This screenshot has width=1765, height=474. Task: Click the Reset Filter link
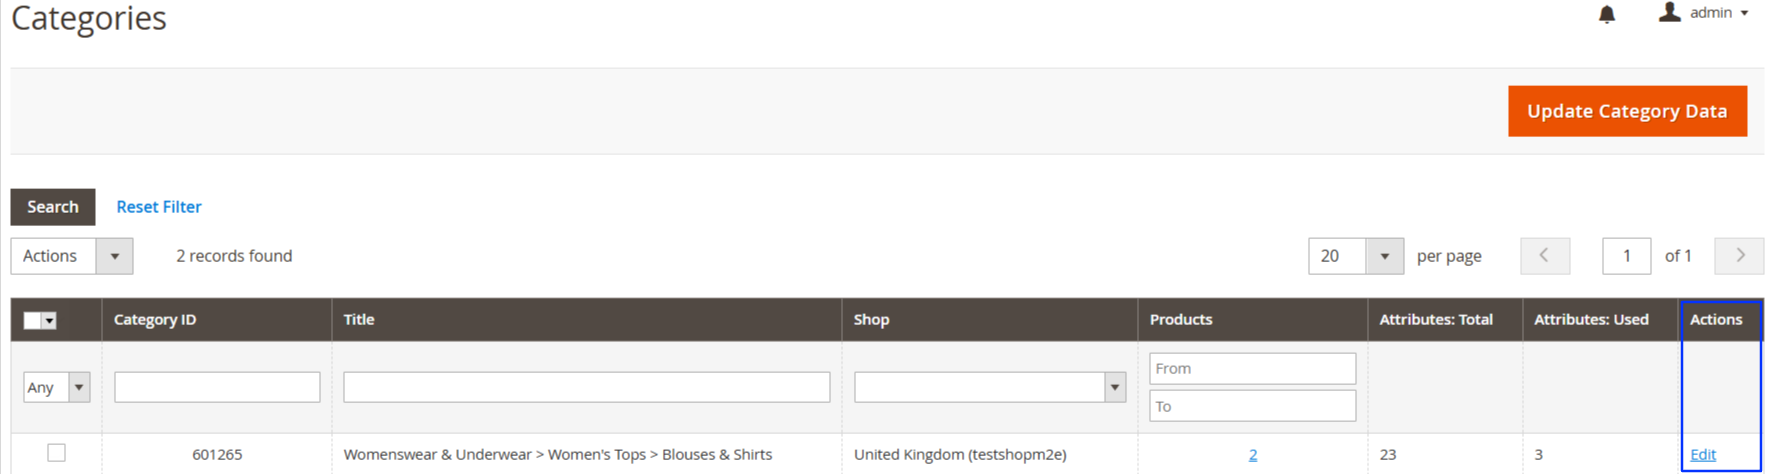(159, 207)
